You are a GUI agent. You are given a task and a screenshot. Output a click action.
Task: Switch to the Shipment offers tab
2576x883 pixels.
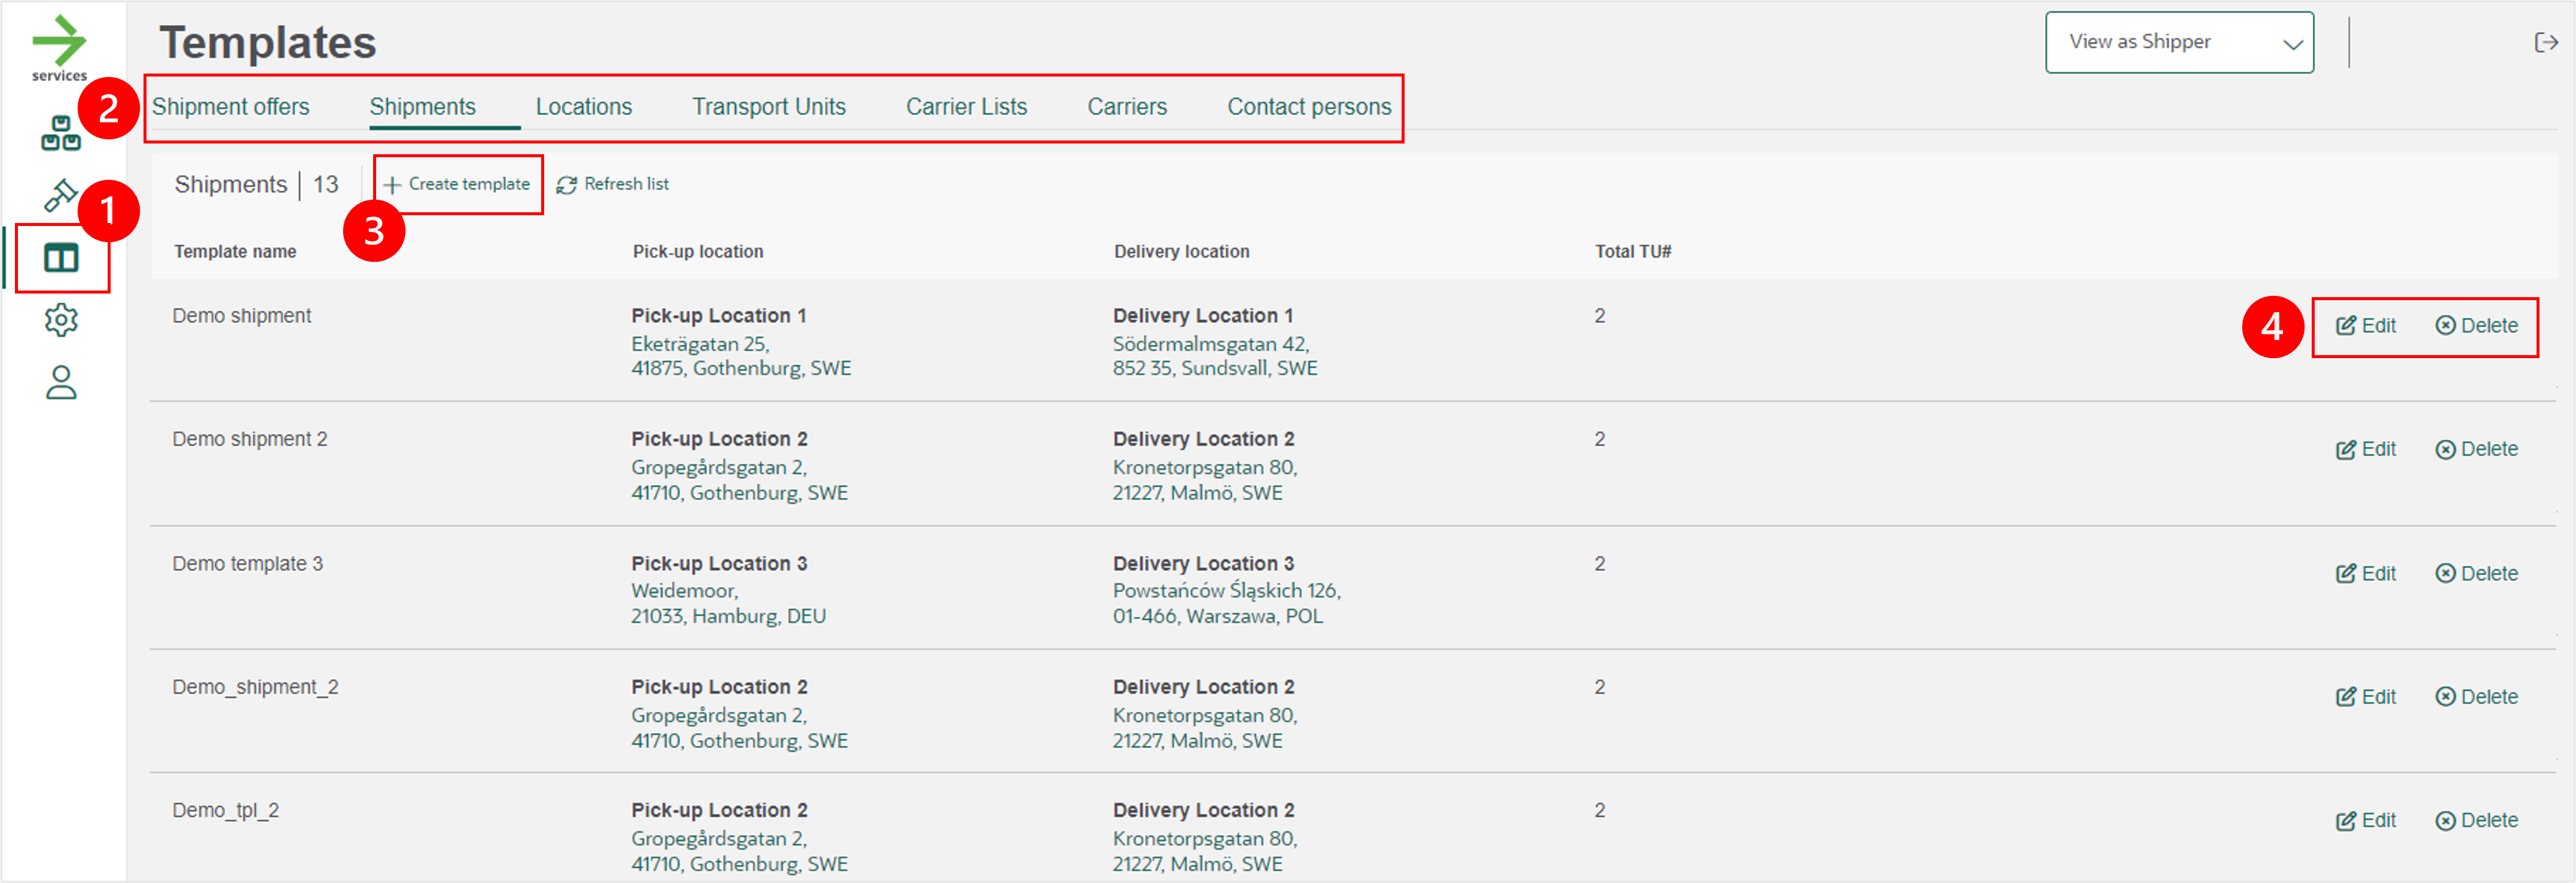point(230,106)
